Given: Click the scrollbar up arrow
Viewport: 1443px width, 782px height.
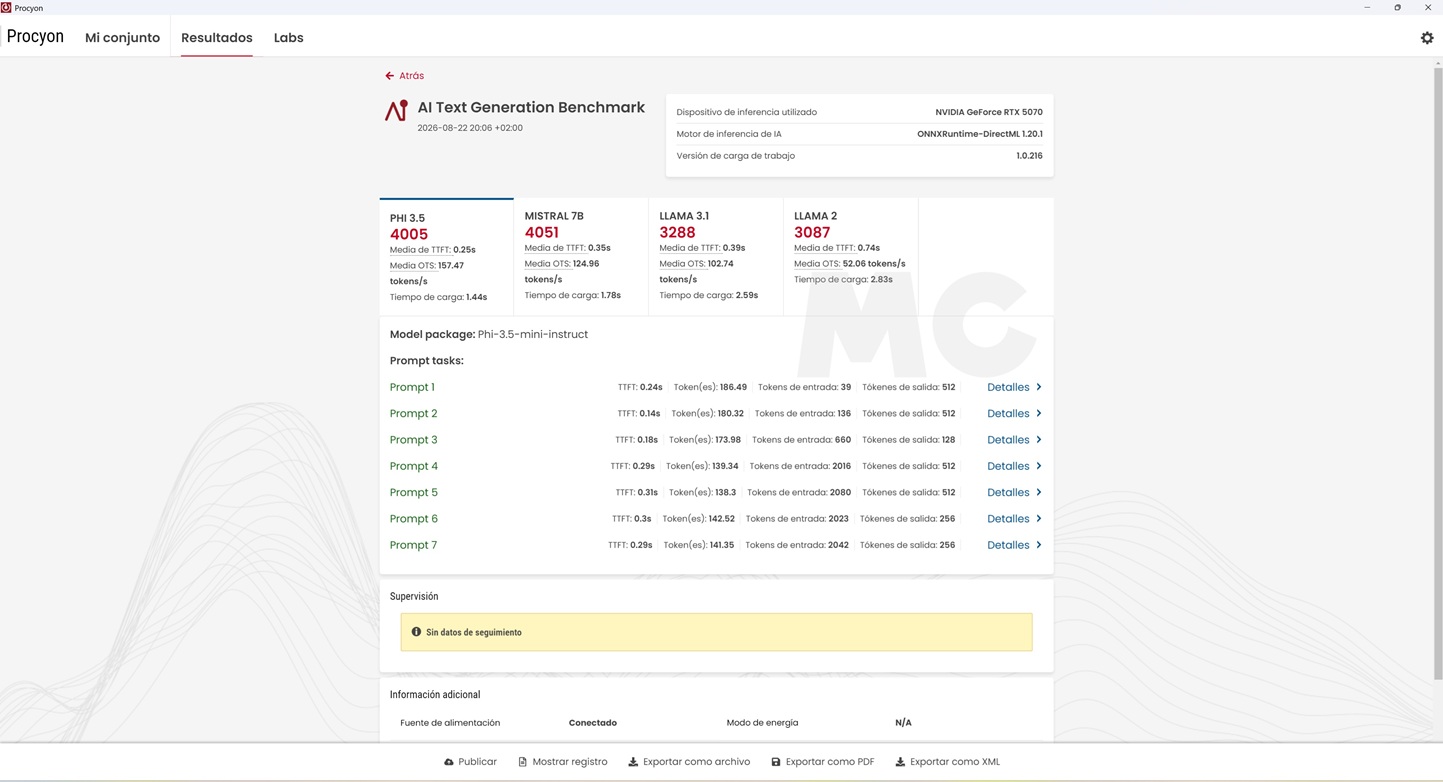Looking at the screenshot, I should 1436,64.
